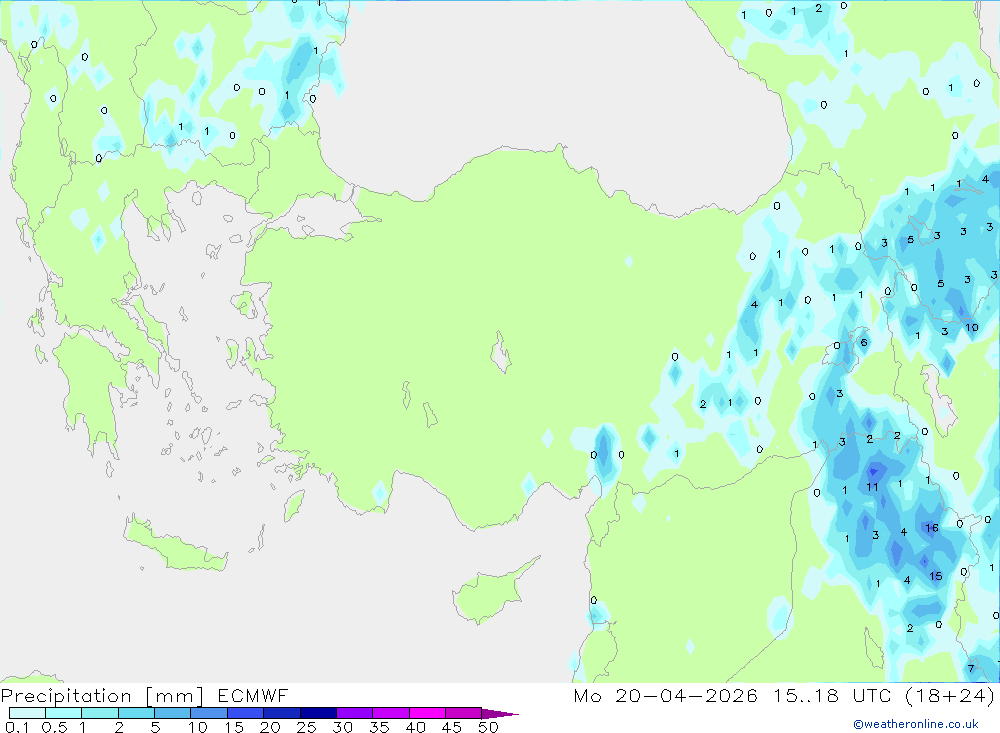Click the 'ECMWF' model label
1000x733 pixels.
click(253, 695)
